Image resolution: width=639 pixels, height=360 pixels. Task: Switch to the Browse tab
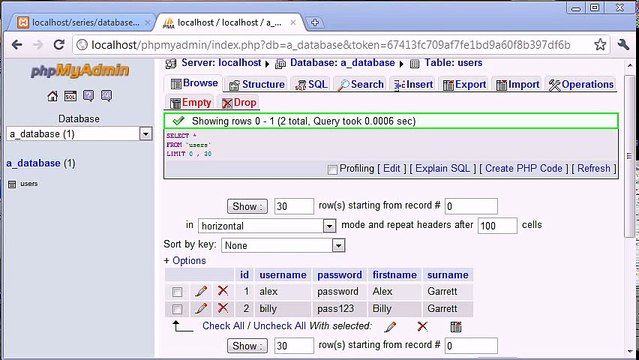(x=194, y=83)
